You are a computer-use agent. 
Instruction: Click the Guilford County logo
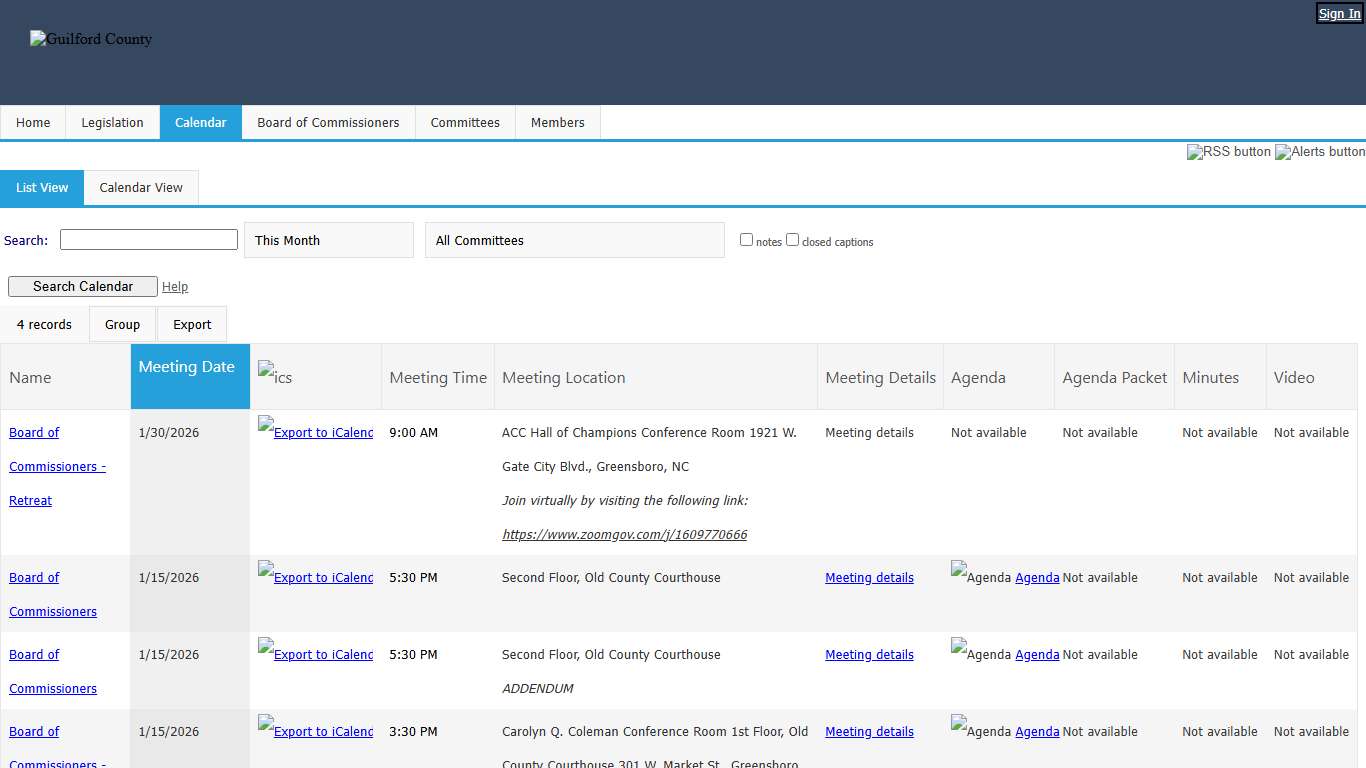pyautogui.click(x=91, y=39)
